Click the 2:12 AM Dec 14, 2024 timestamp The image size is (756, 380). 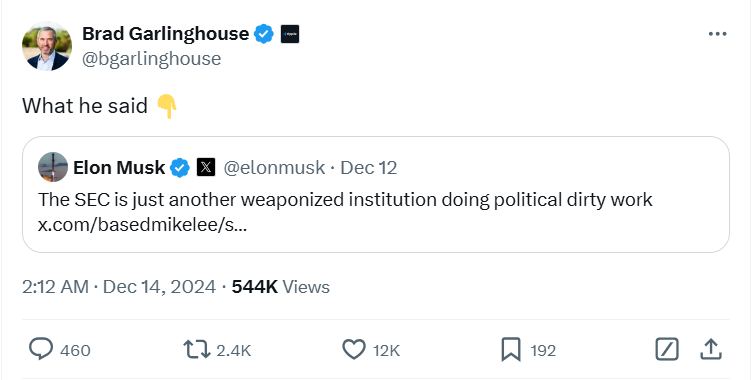(119, 287)
